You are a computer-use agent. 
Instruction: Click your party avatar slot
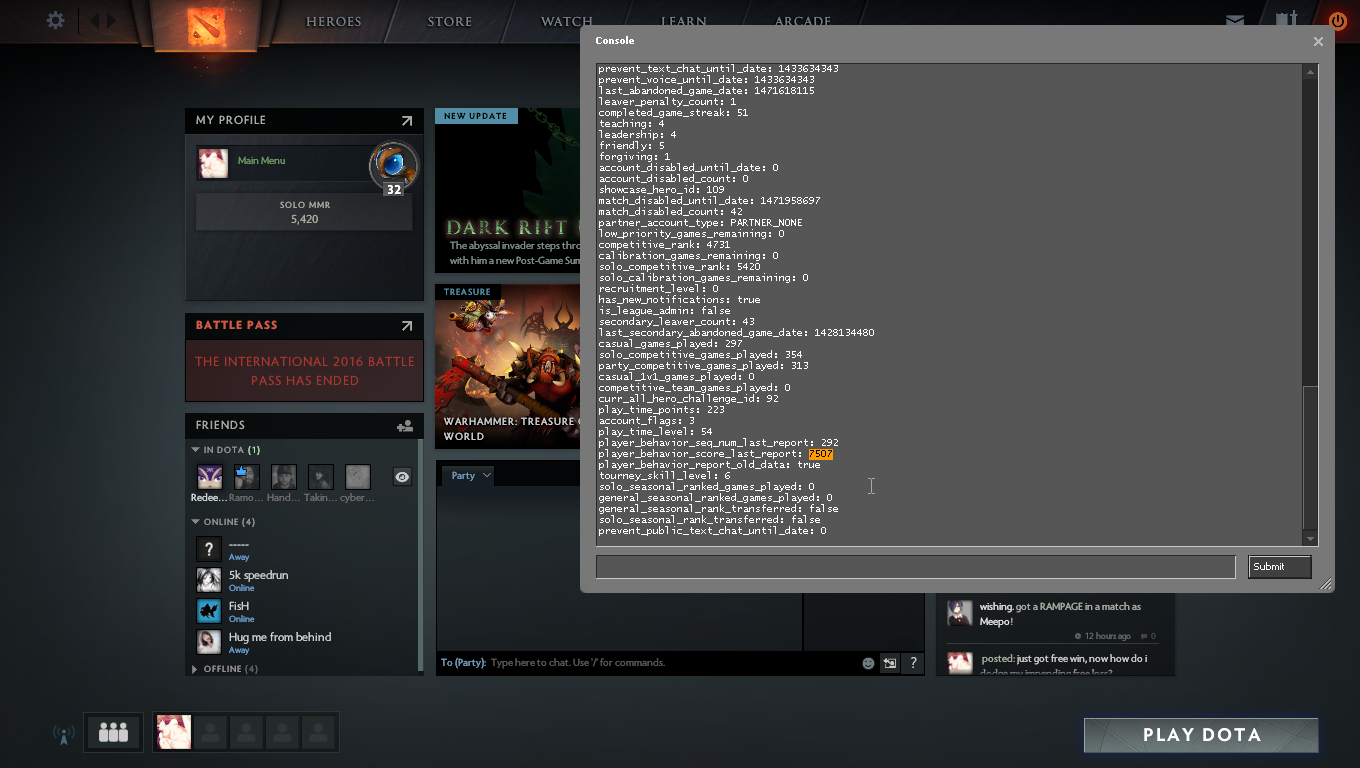point(174,732)
